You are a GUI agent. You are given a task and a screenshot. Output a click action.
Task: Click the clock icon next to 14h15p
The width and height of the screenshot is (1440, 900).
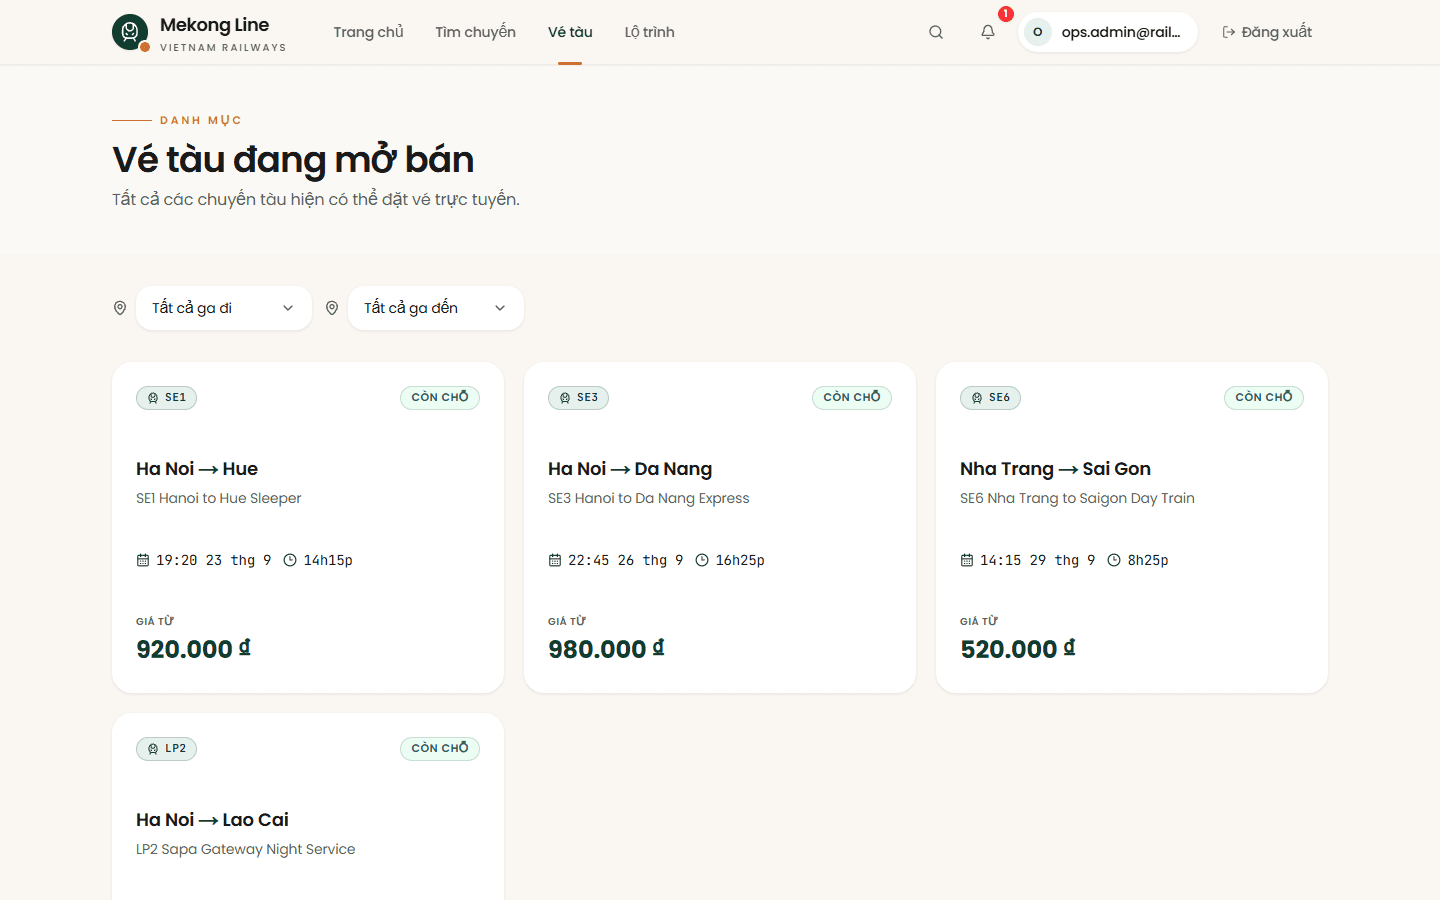click(290, 560)
